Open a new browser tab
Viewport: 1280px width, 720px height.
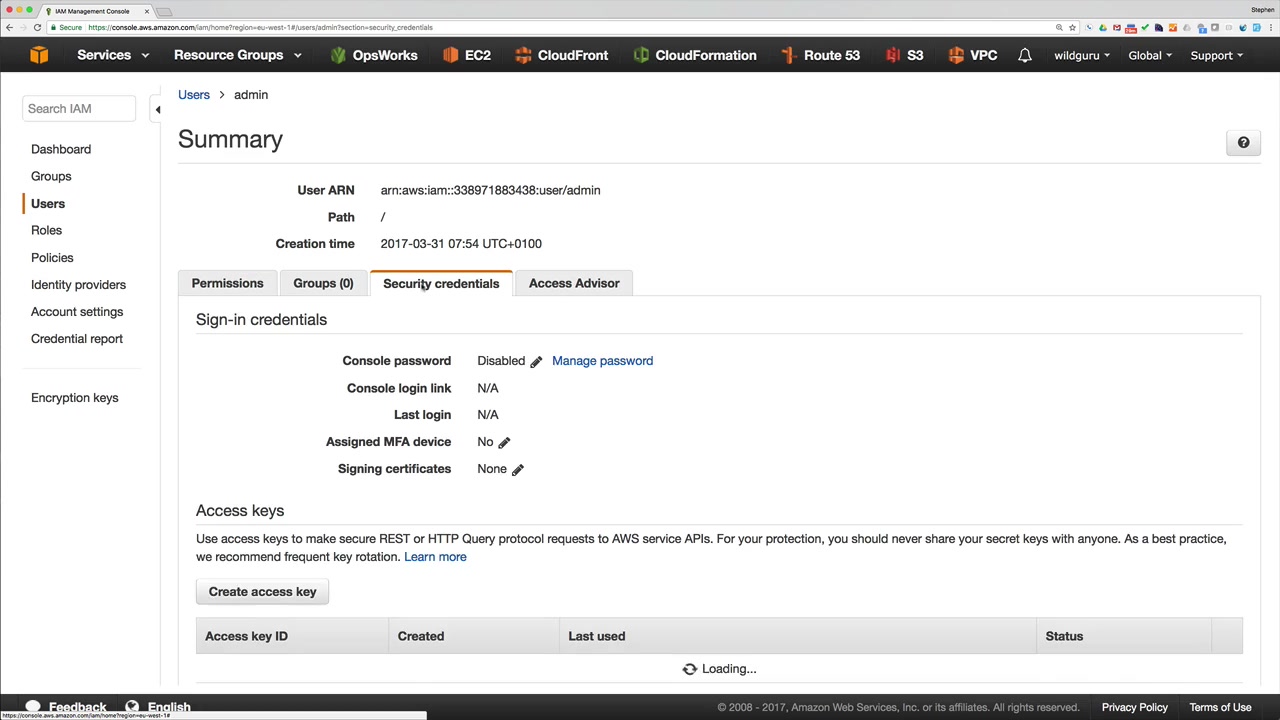click(x=165, y=11)
